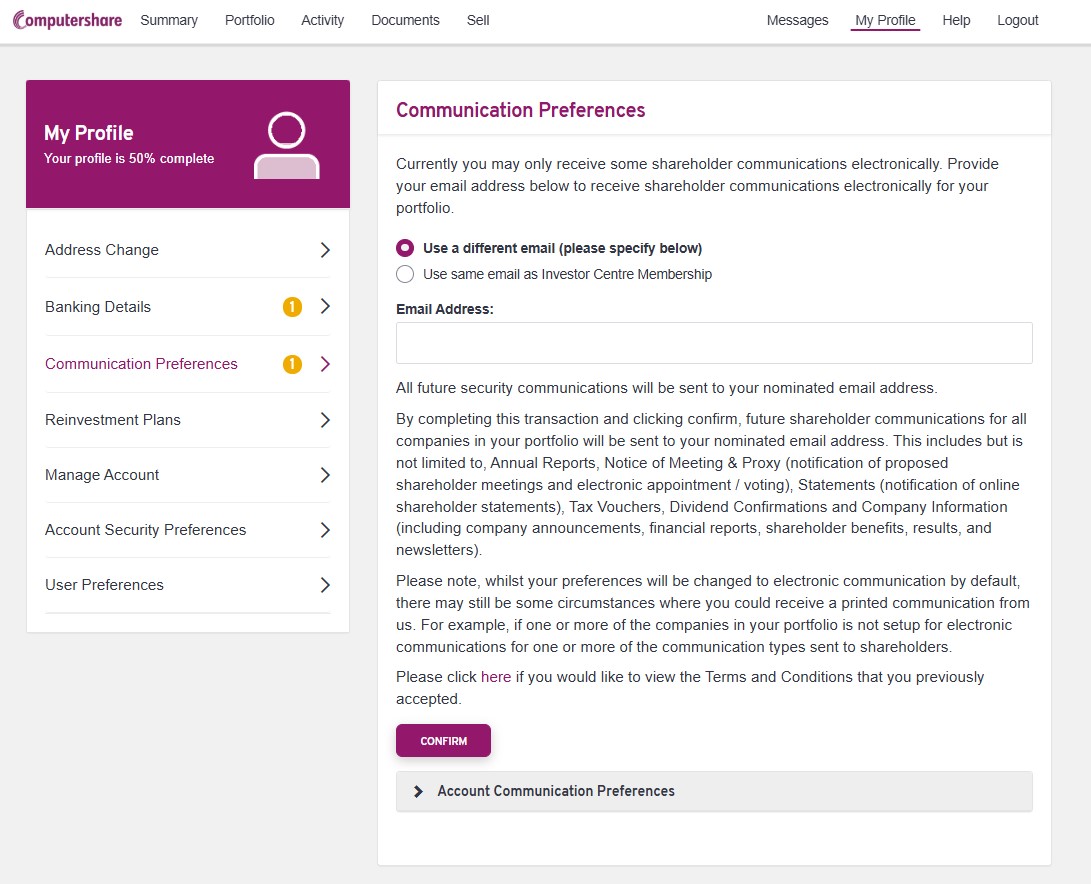Click the User Preferences chevron arrow

(325, 585)
